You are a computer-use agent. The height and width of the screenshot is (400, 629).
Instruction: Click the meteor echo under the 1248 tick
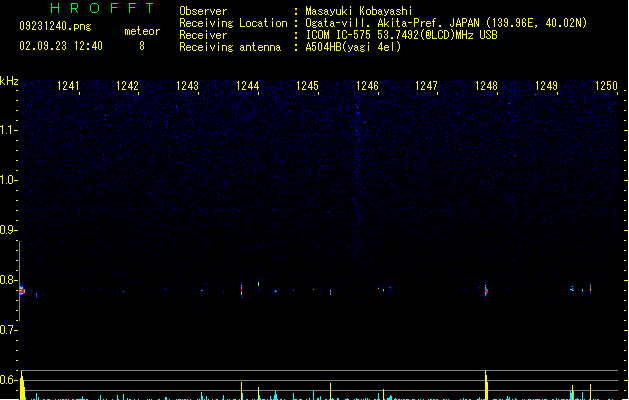click(x=486, y=291)
